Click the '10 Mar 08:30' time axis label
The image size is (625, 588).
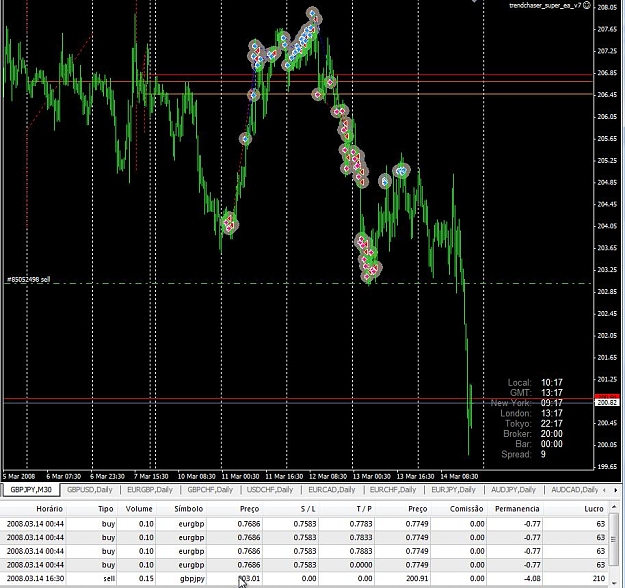click(197, 476)
